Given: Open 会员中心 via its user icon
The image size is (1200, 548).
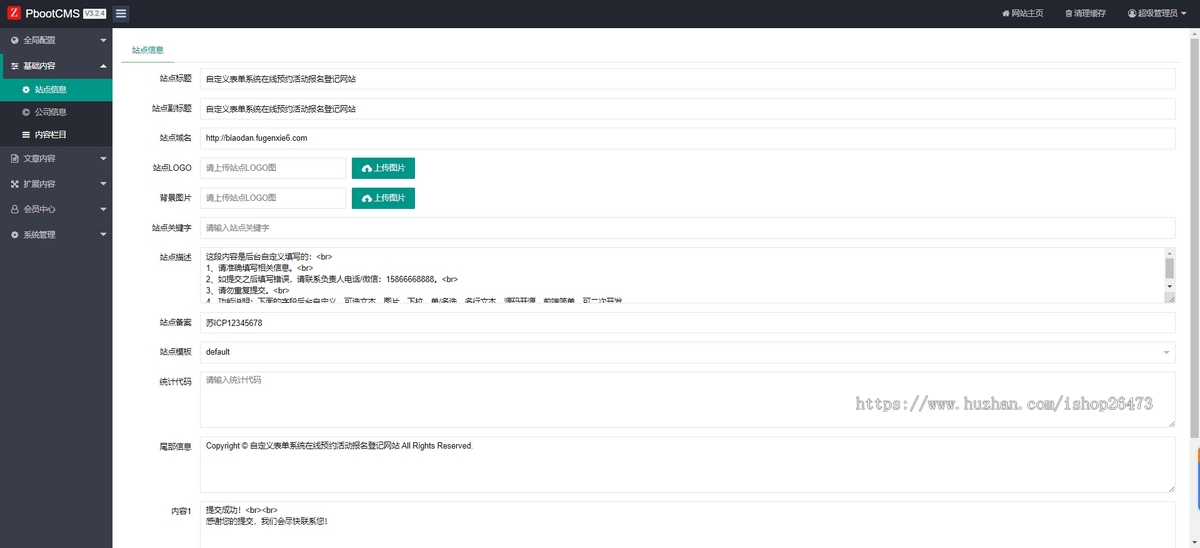Looking at the screenshot, I should click(14, 209).
